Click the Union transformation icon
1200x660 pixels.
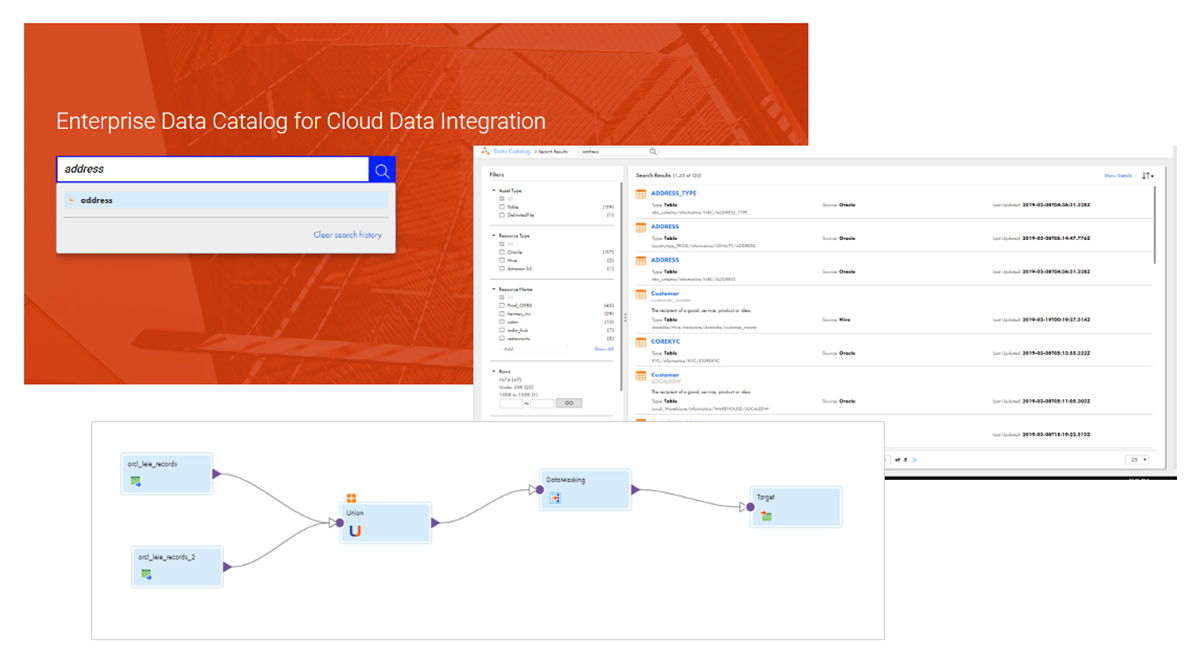click(355, 531)
